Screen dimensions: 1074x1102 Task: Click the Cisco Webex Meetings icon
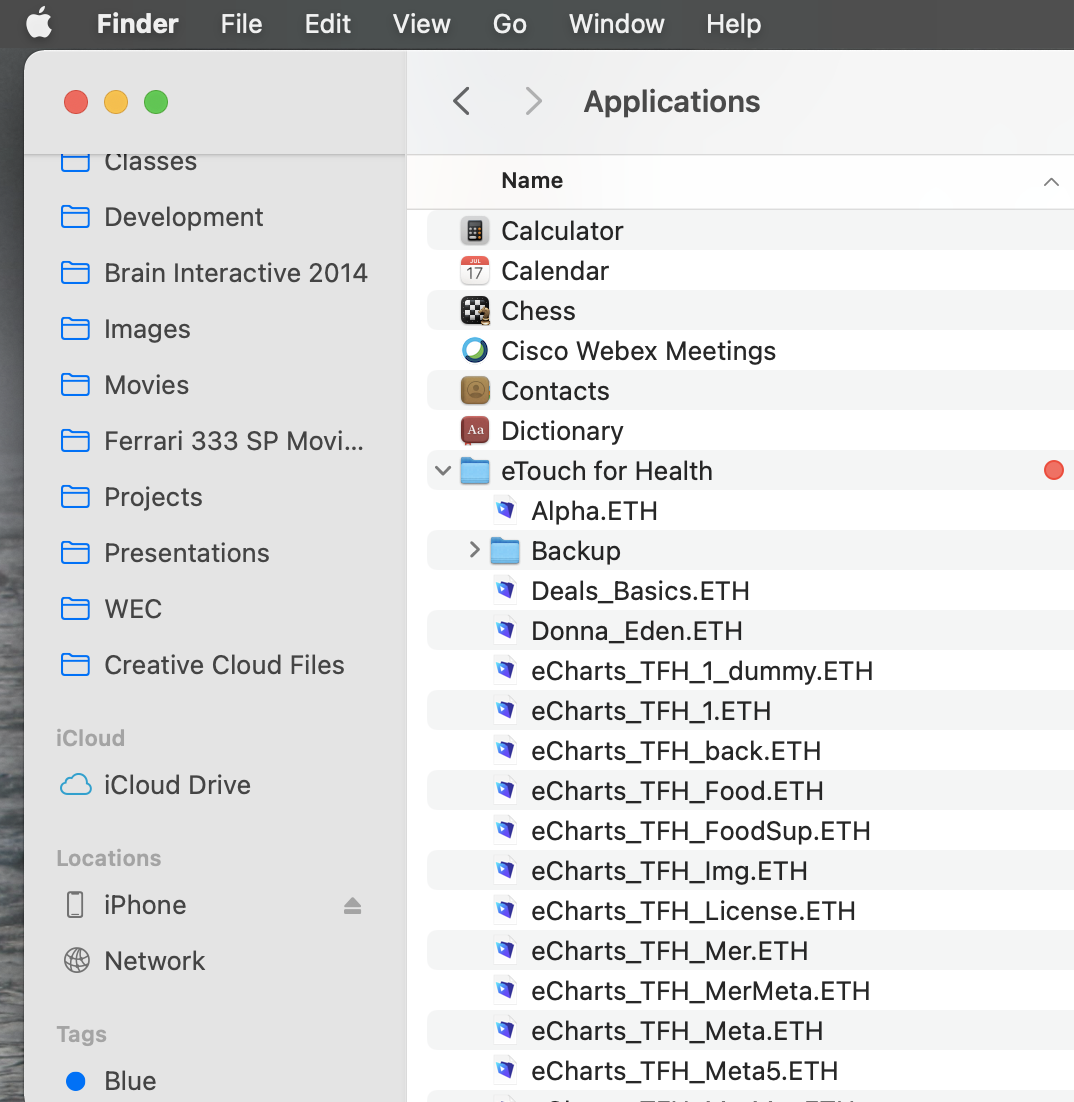coord(475,350)
